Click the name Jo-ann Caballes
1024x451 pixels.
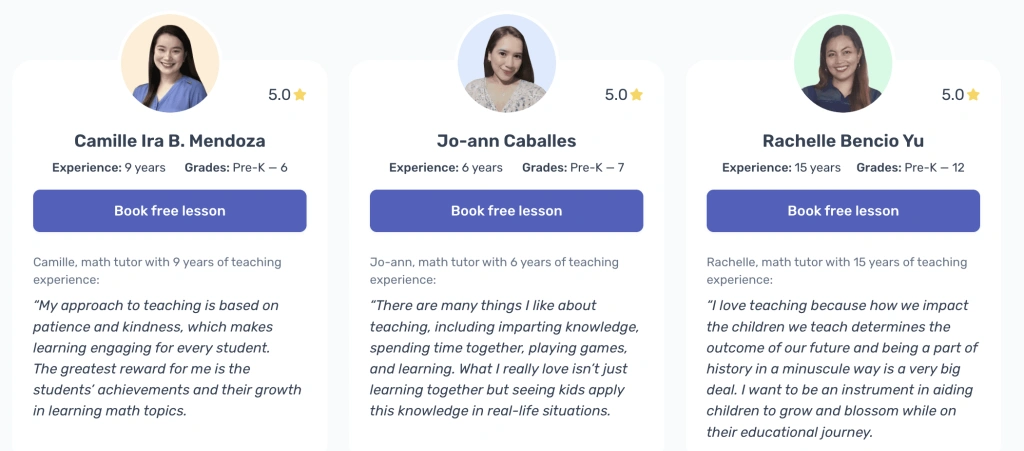pos(506,141)
